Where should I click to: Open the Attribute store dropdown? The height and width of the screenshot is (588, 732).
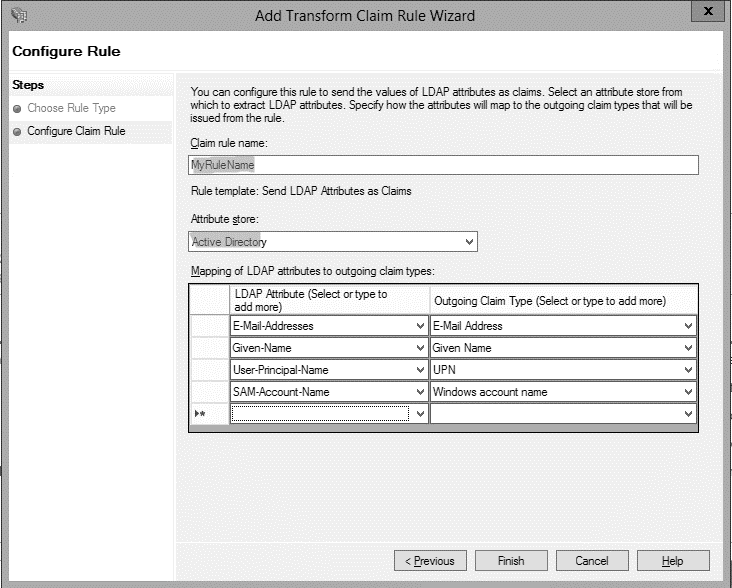point(469,242)
